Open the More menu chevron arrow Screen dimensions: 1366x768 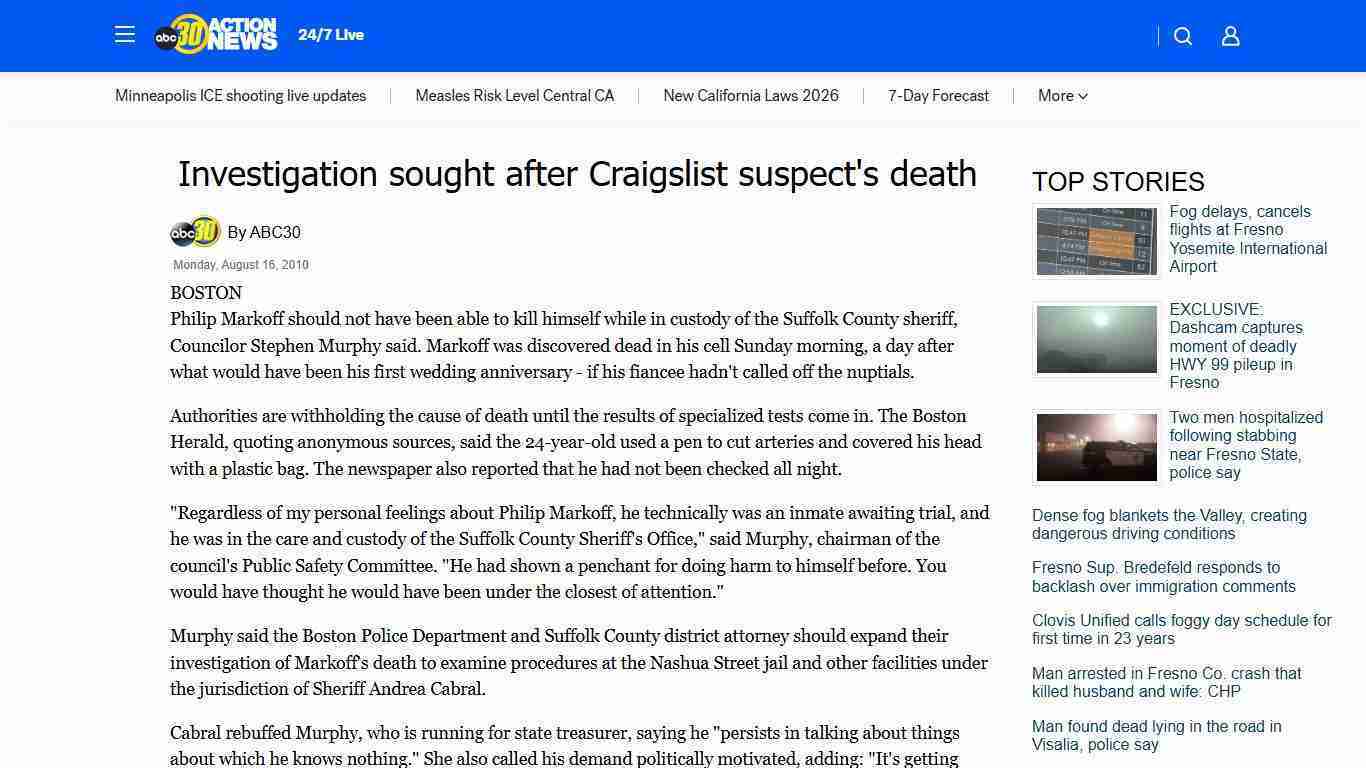pos(1086,96)
